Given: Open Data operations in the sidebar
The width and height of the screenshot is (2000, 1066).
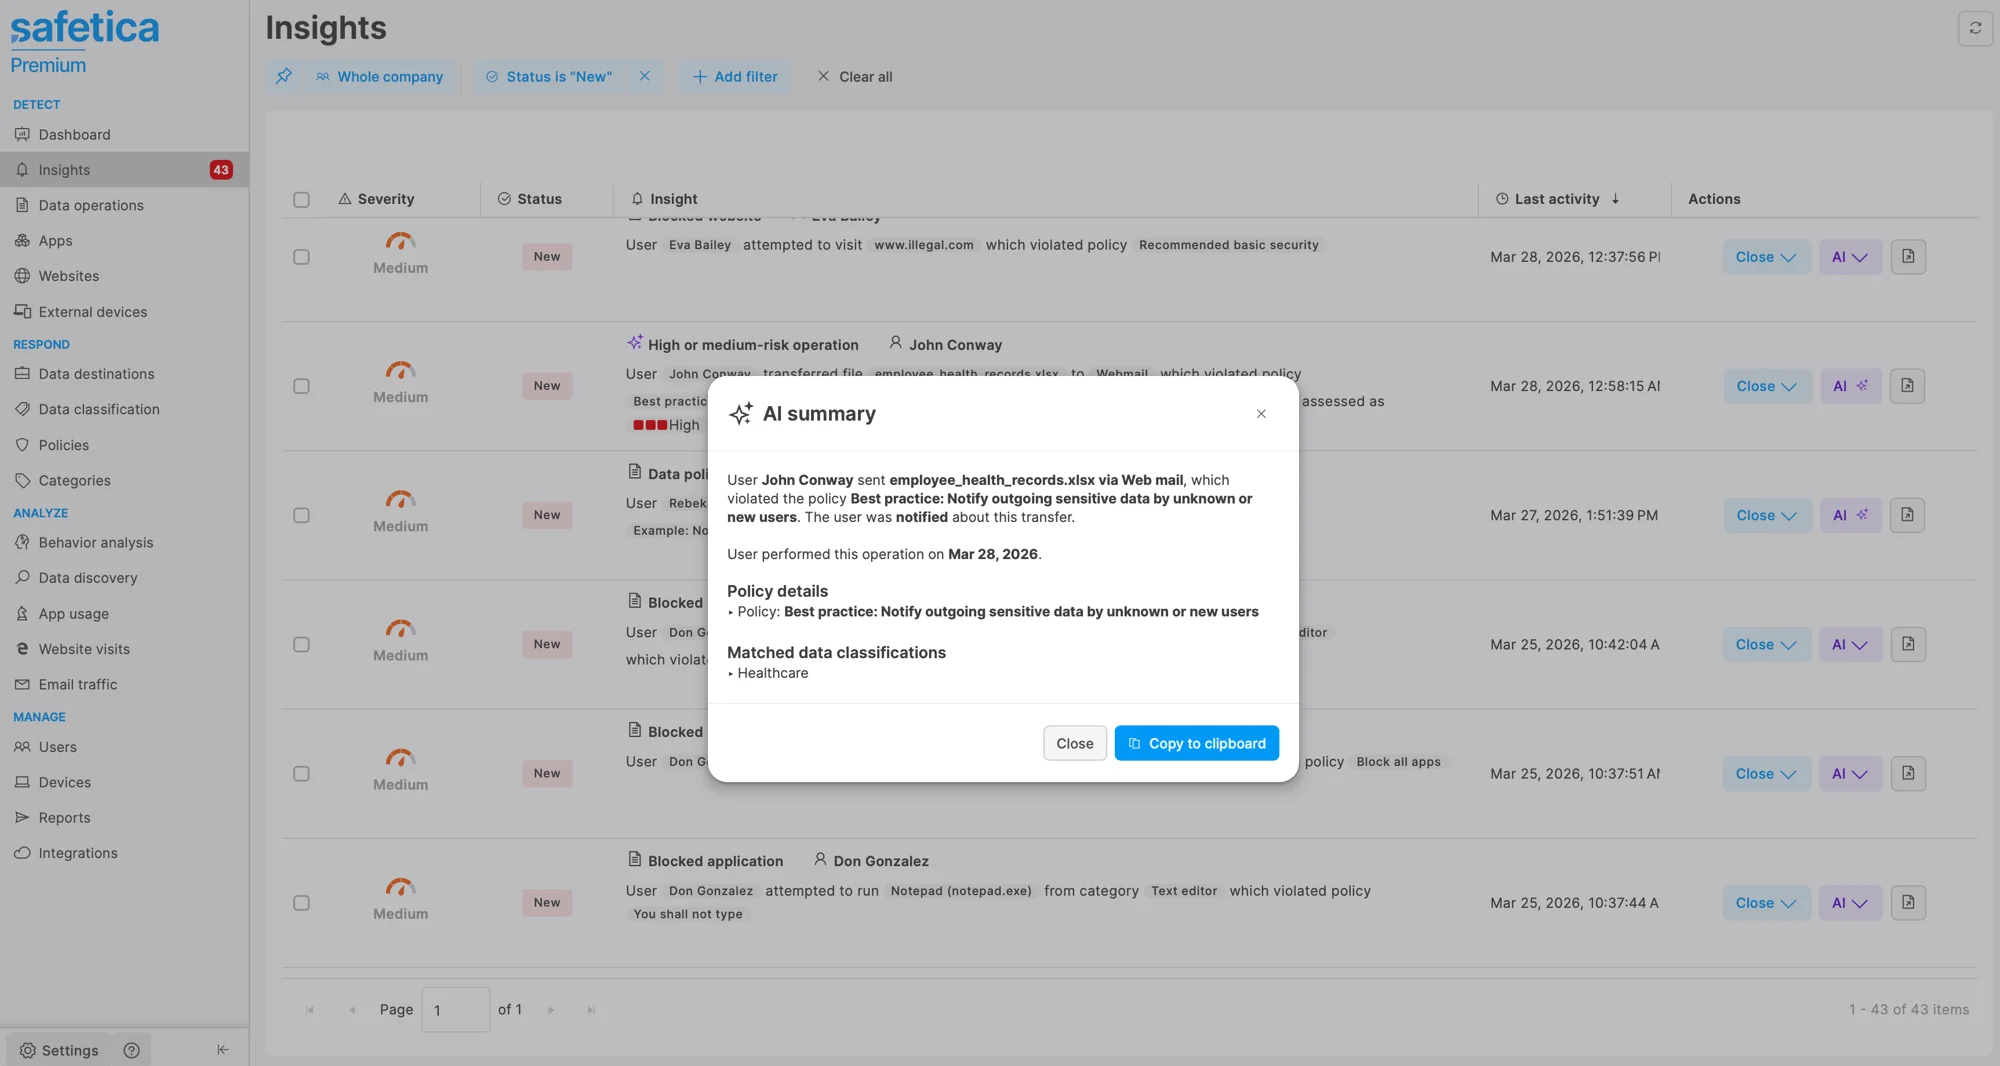Looking at the screenshot, I should [x=91, y=205].
